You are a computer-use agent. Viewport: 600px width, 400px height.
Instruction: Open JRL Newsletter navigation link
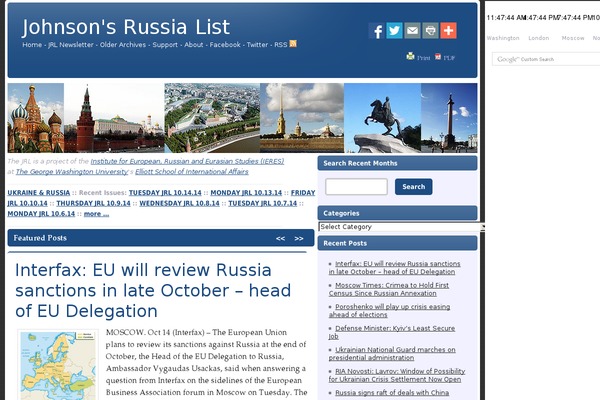point(71,45)
